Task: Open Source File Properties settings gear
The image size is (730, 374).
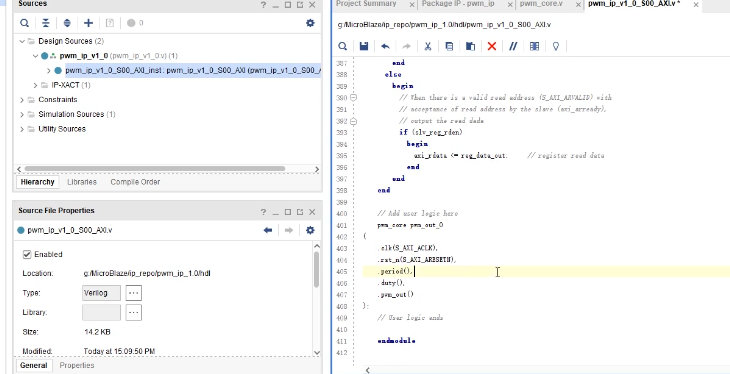Action: [x=310, y=230]
